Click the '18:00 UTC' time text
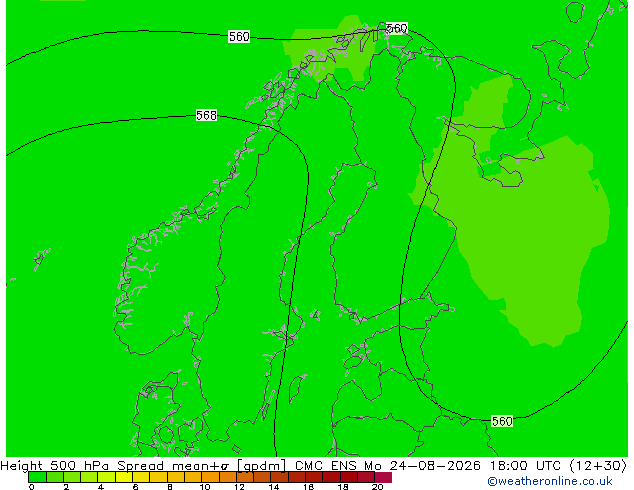634x490 pixels. click(526, 466)
